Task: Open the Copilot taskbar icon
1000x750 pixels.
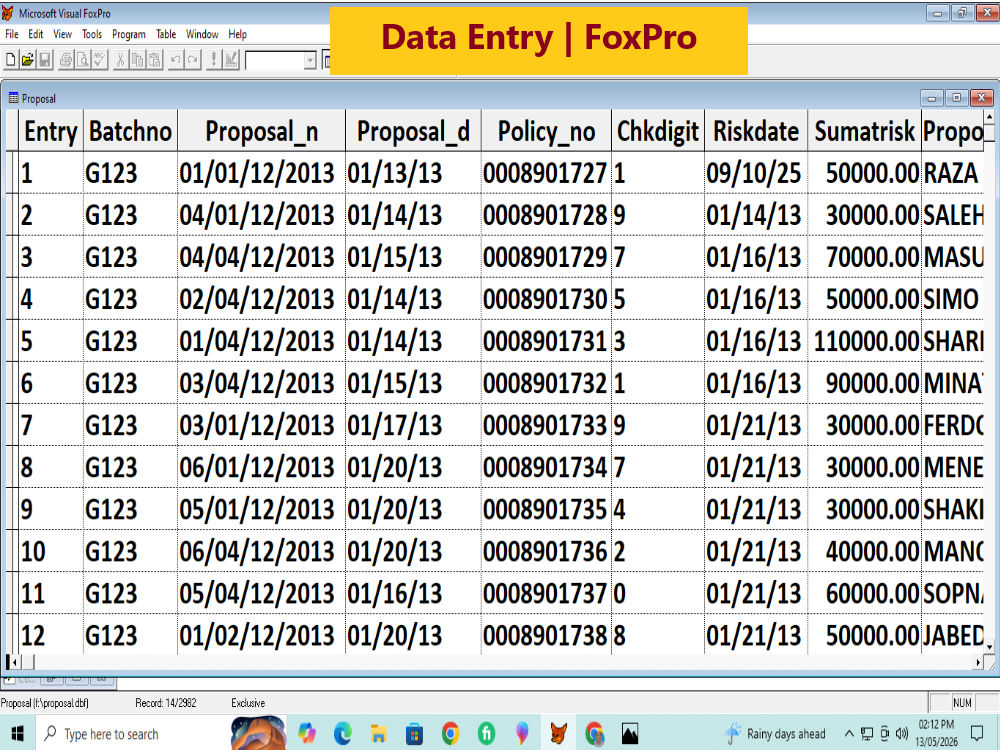Action: click(307, 733)
